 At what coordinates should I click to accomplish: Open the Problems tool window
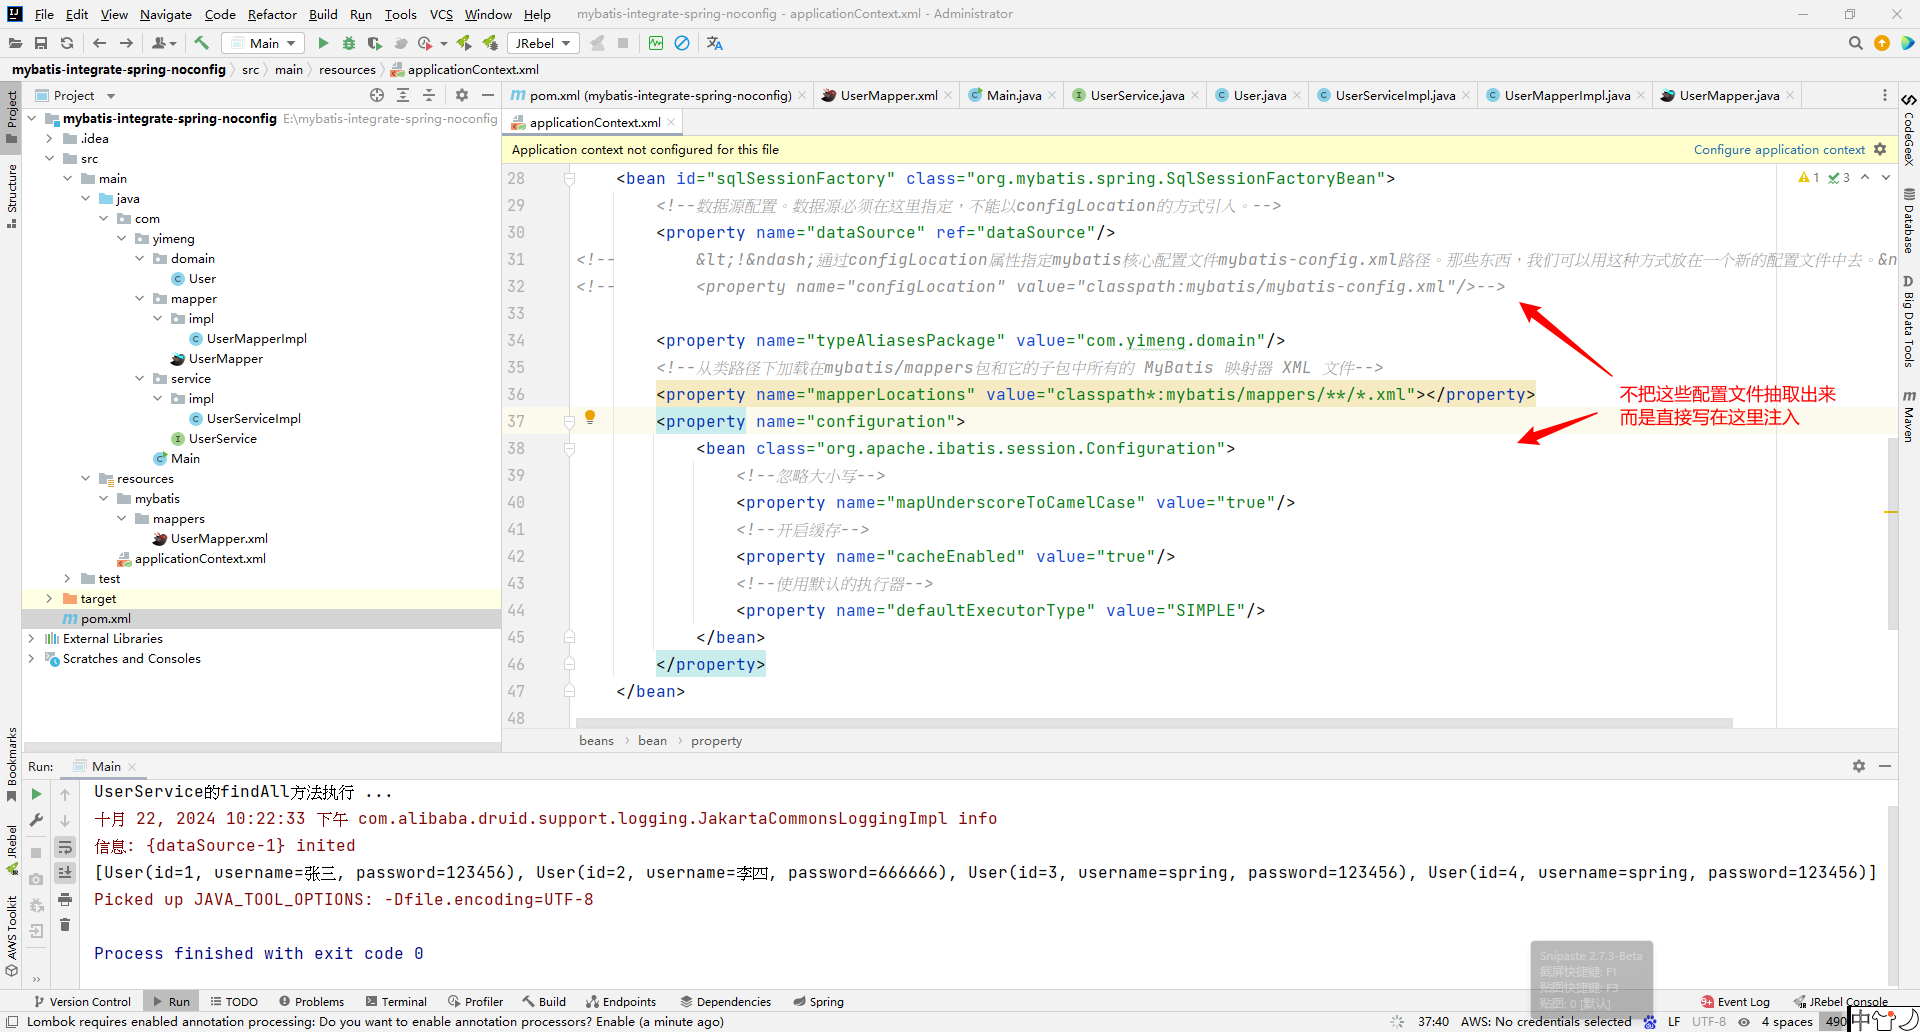[311, 1001]
